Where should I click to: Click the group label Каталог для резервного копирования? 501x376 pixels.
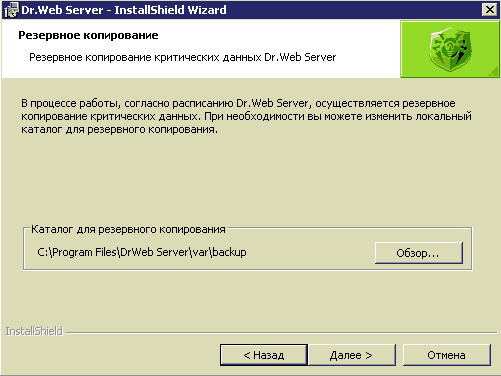(128, 229)
